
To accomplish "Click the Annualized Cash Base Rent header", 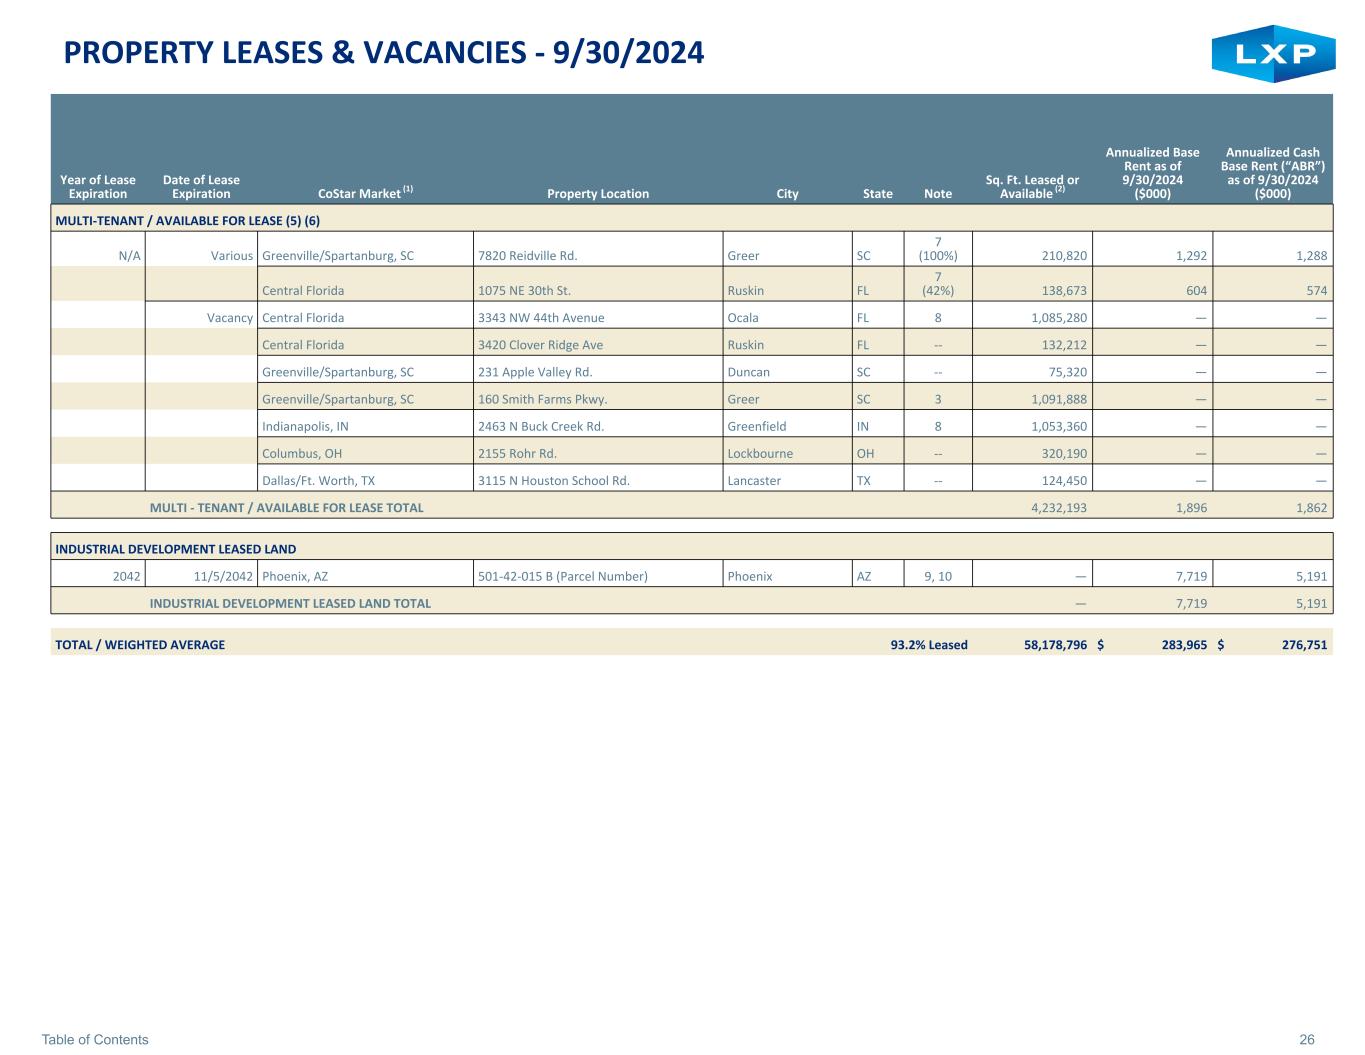I will pos(1273,173).
